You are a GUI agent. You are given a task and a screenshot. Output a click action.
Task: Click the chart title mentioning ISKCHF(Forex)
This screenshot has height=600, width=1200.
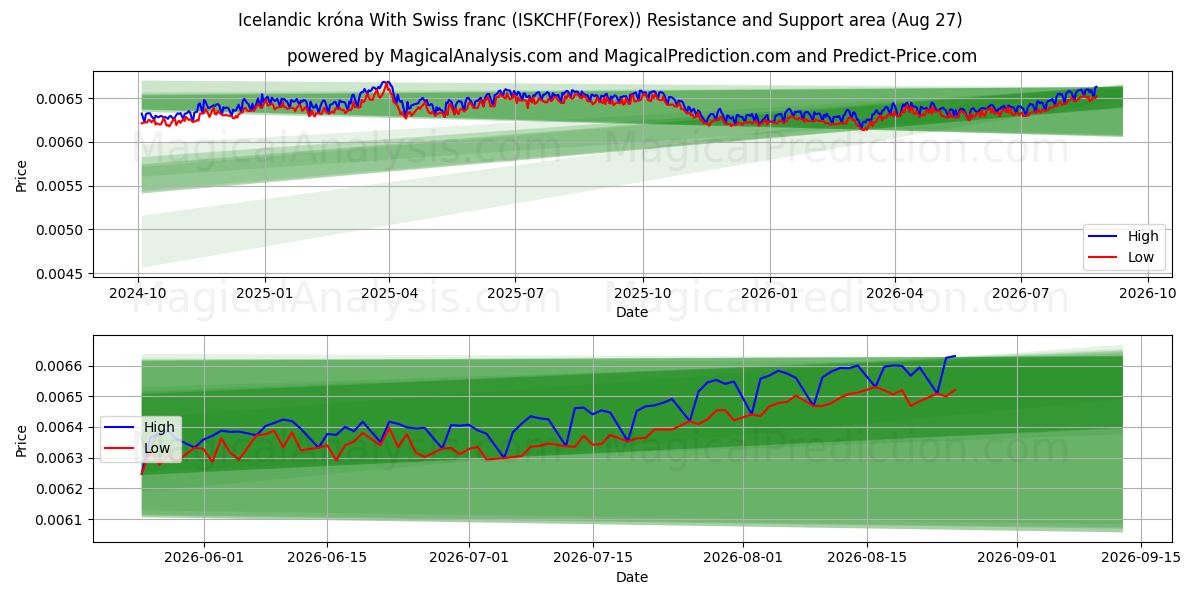(x=600, y=20)
